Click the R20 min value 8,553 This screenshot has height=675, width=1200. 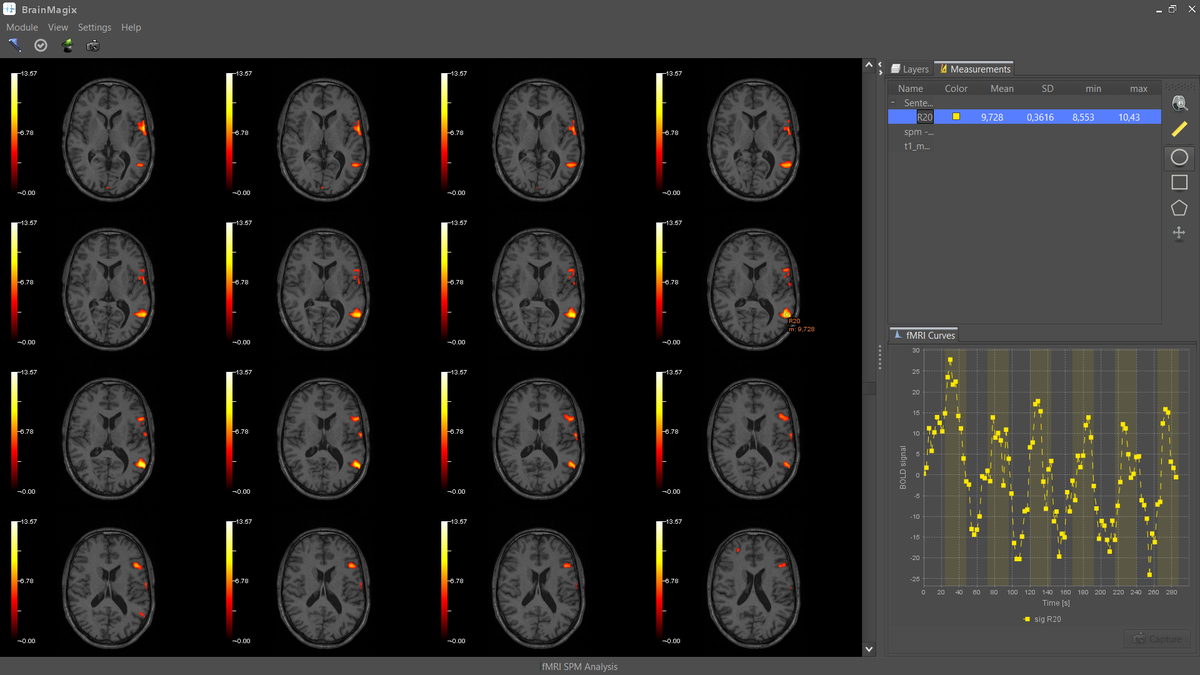tap(1084, 117)
